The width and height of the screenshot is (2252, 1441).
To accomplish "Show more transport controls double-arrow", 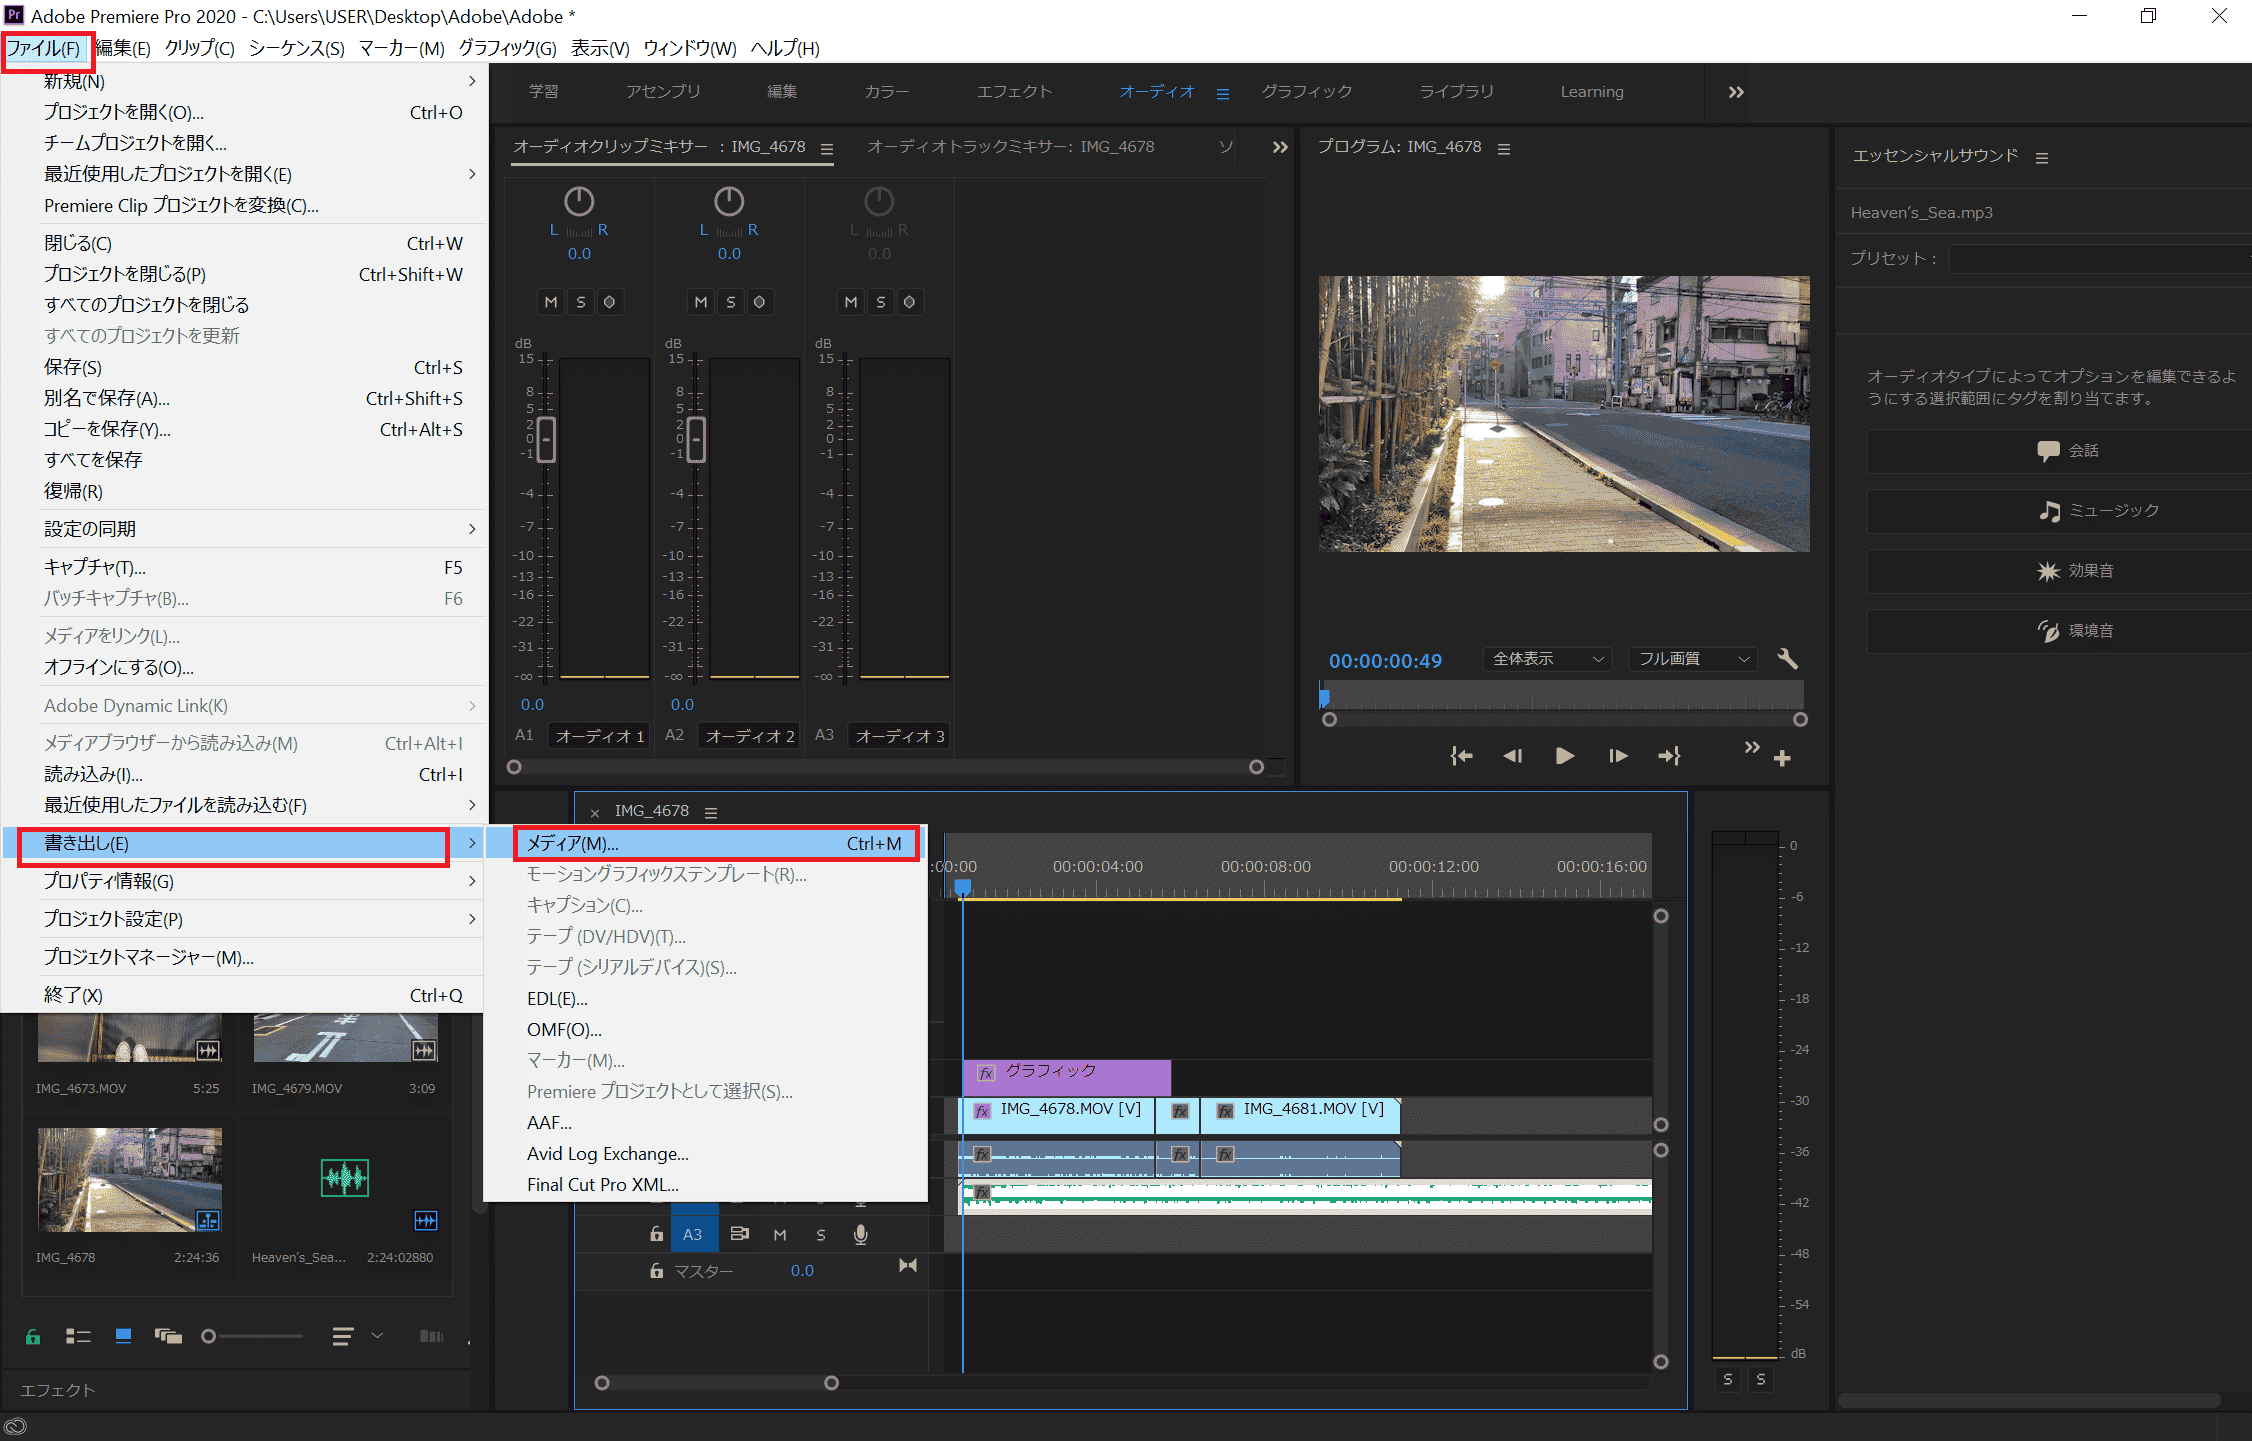I will tap(1751, 748).
